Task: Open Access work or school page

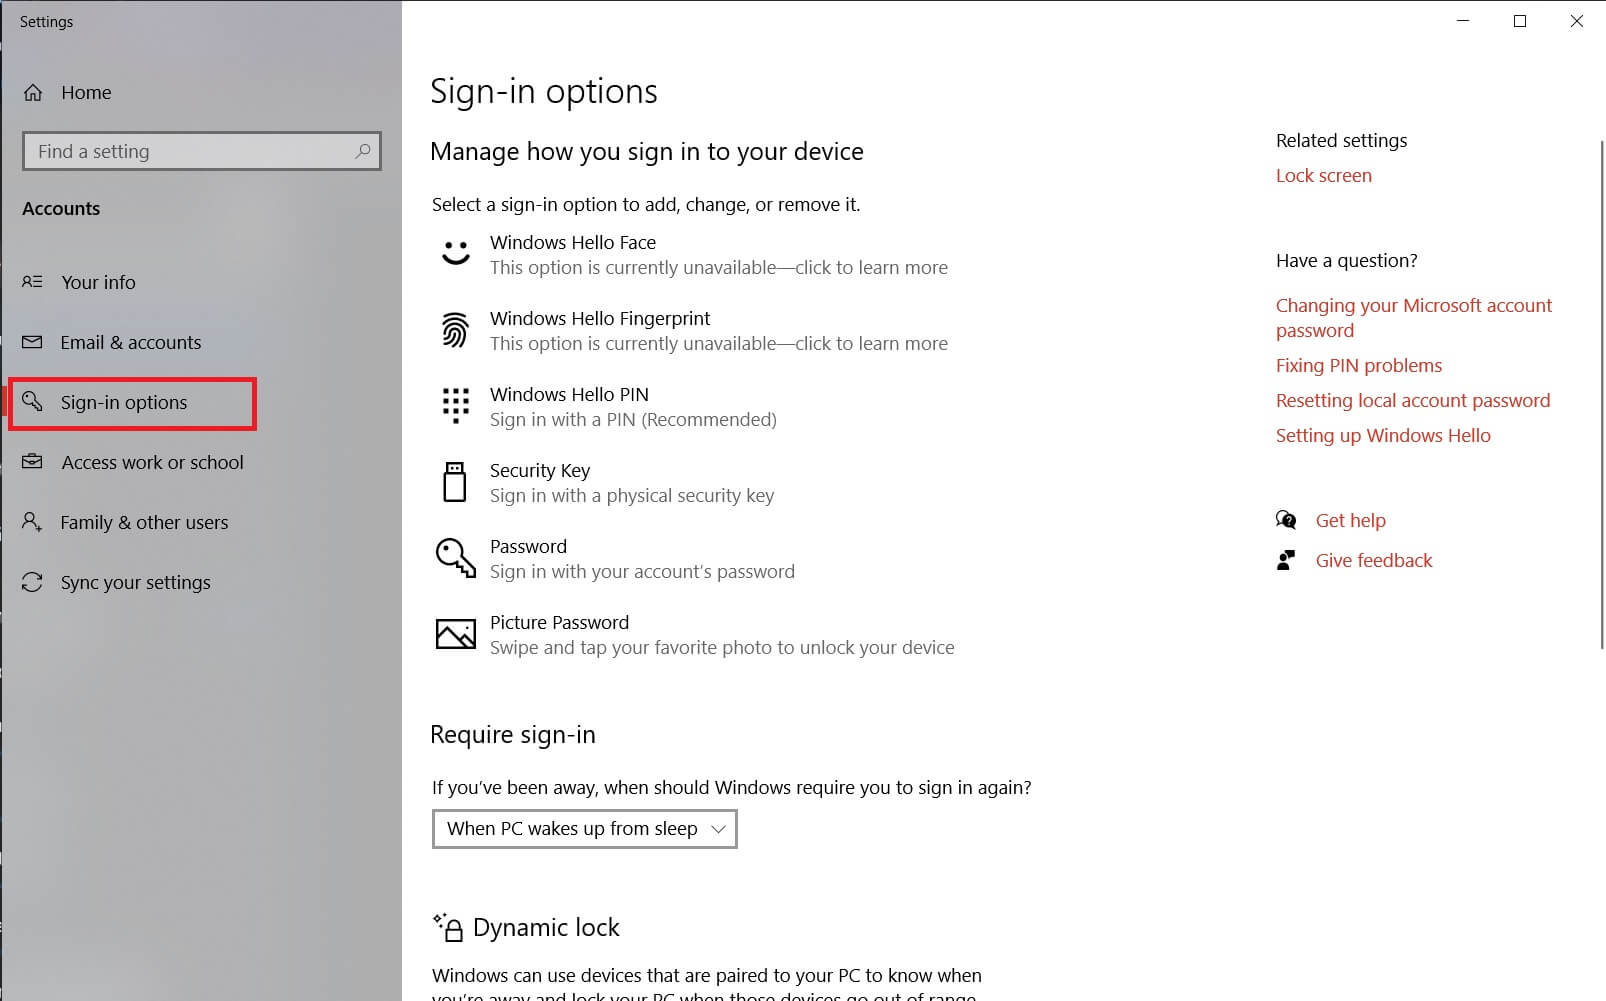Action: click(x=153, y=462)
